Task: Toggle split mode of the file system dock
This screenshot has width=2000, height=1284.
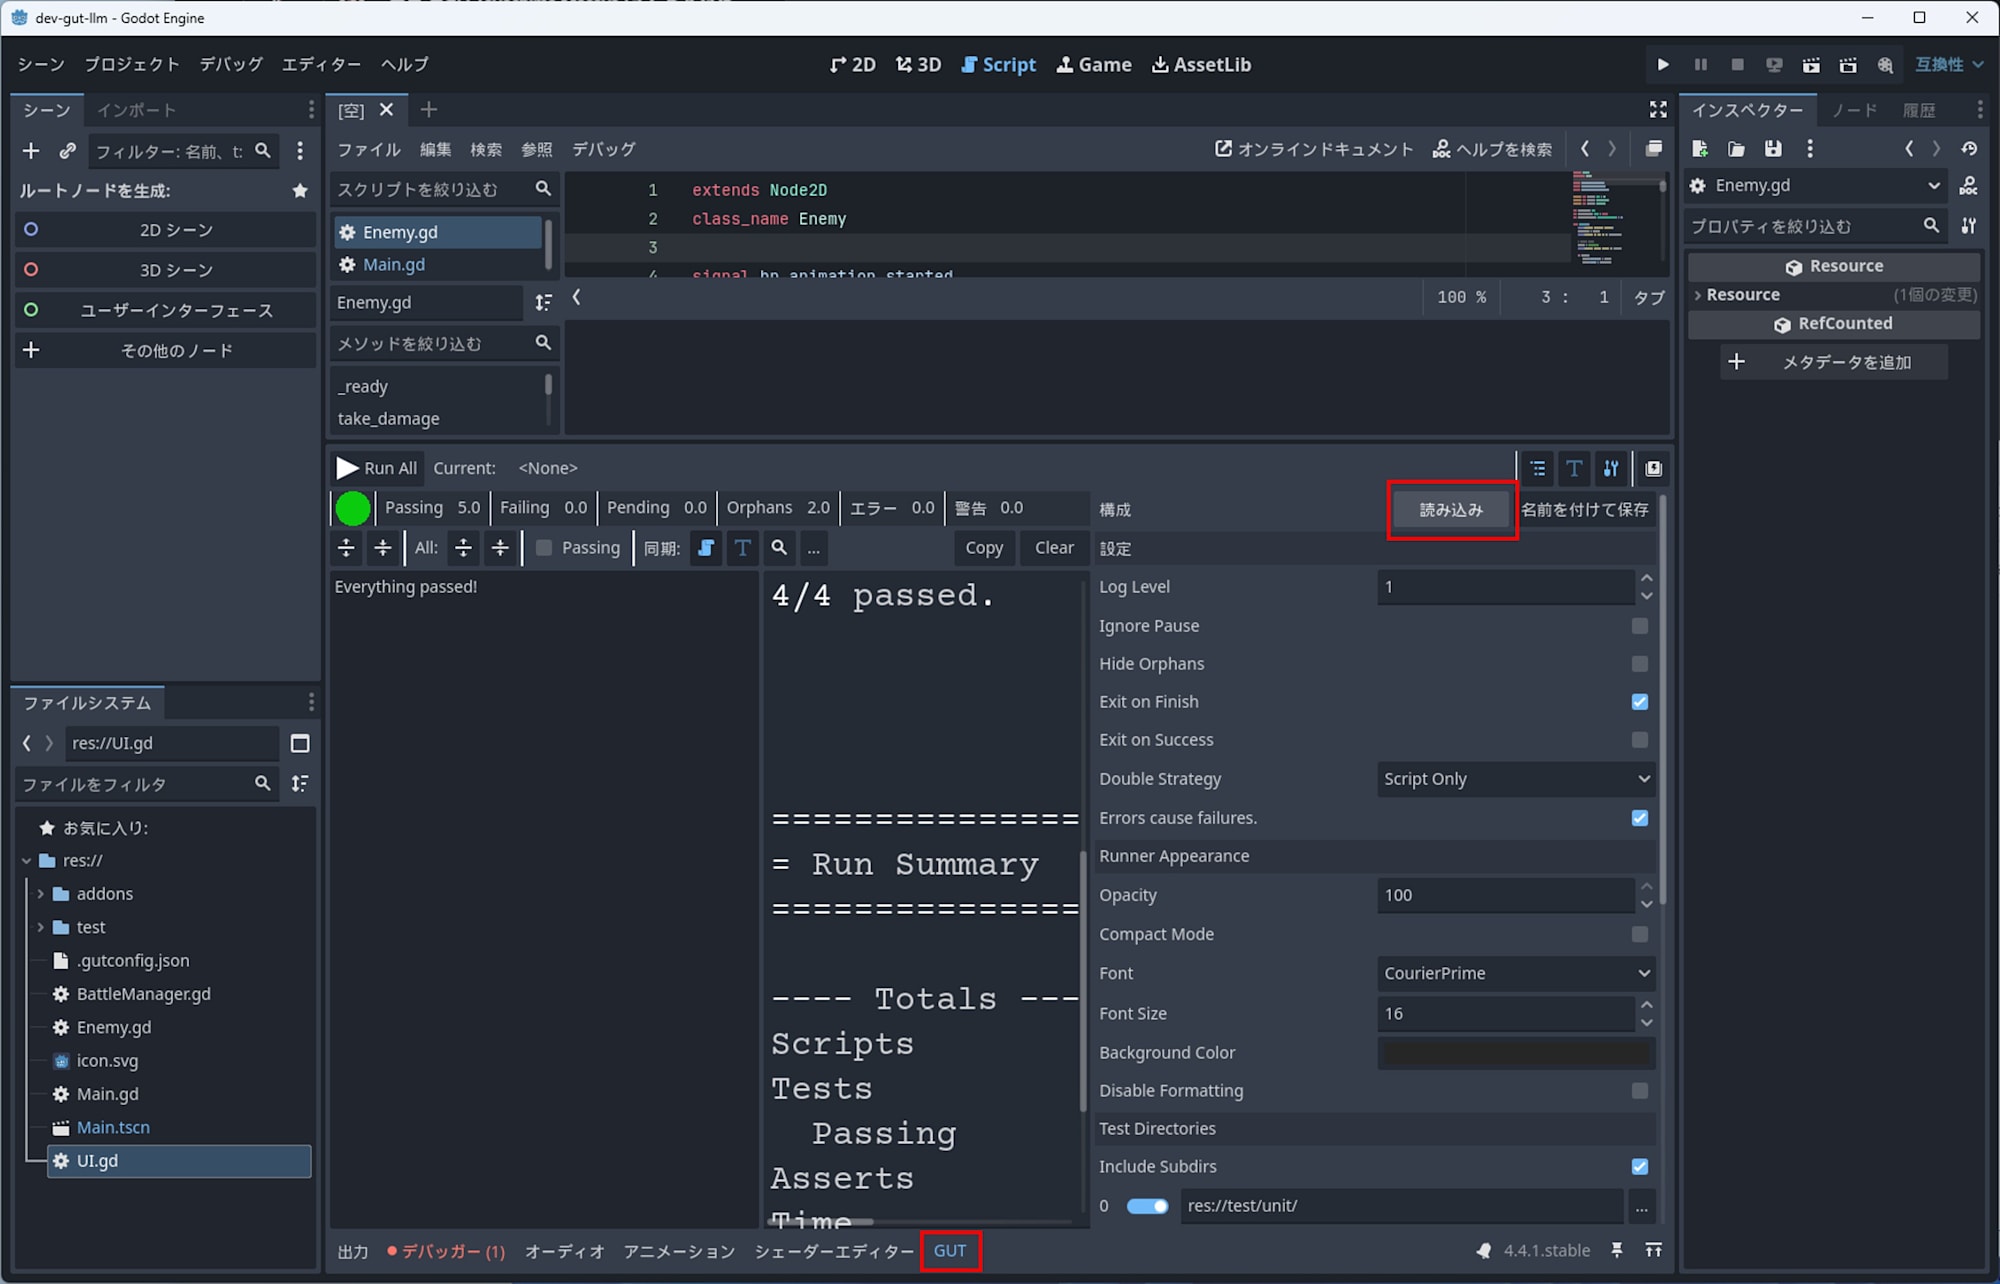Action: [x=300, y=743]
